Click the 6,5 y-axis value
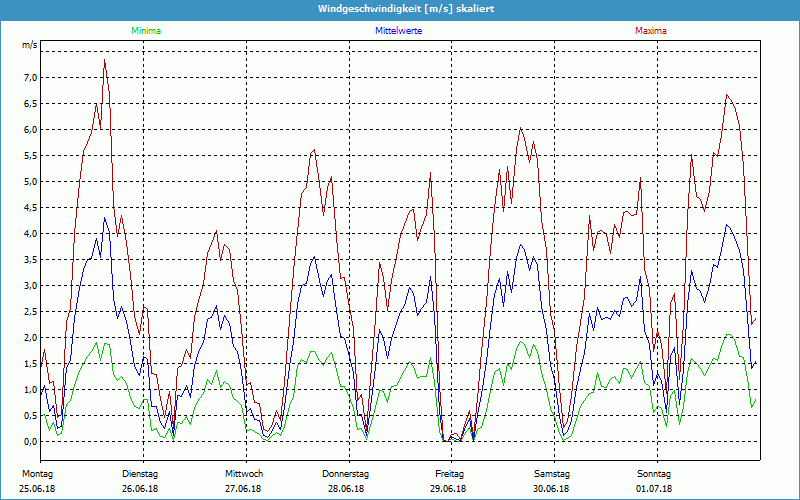The image size is (800, 500). tap(30, 104)
